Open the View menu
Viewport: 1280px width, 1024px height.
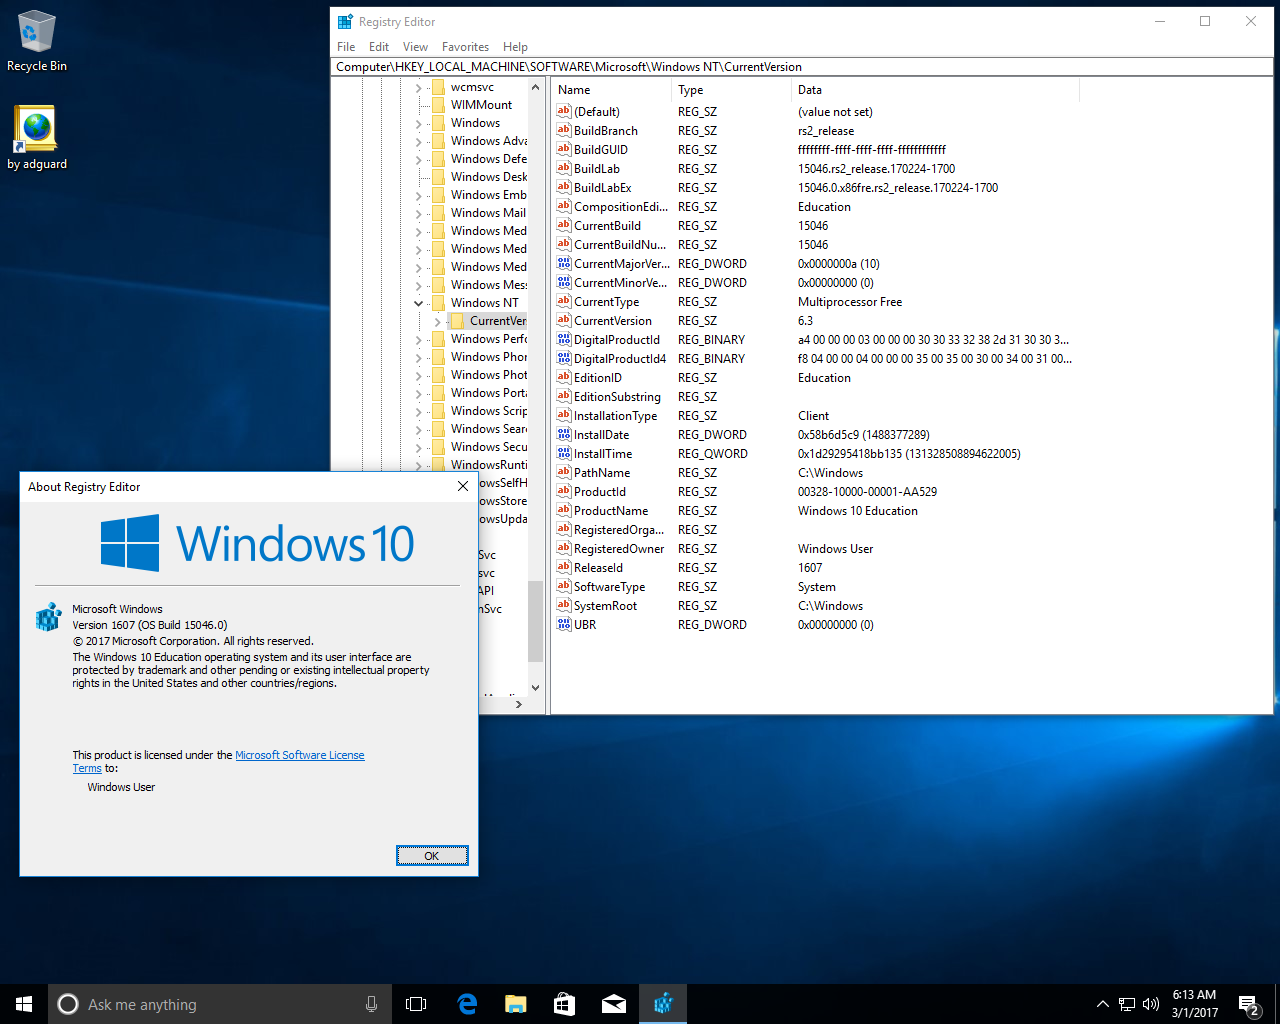tap(415, 47)
